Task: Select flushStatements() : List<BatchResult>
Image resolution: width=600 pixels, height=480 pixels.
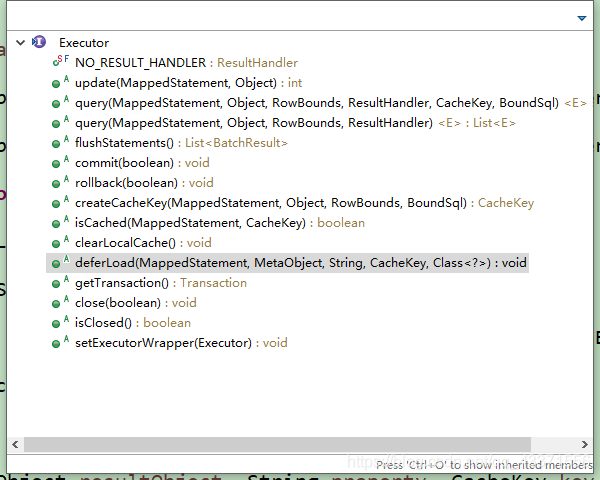Action: click(x=181, y=143)
